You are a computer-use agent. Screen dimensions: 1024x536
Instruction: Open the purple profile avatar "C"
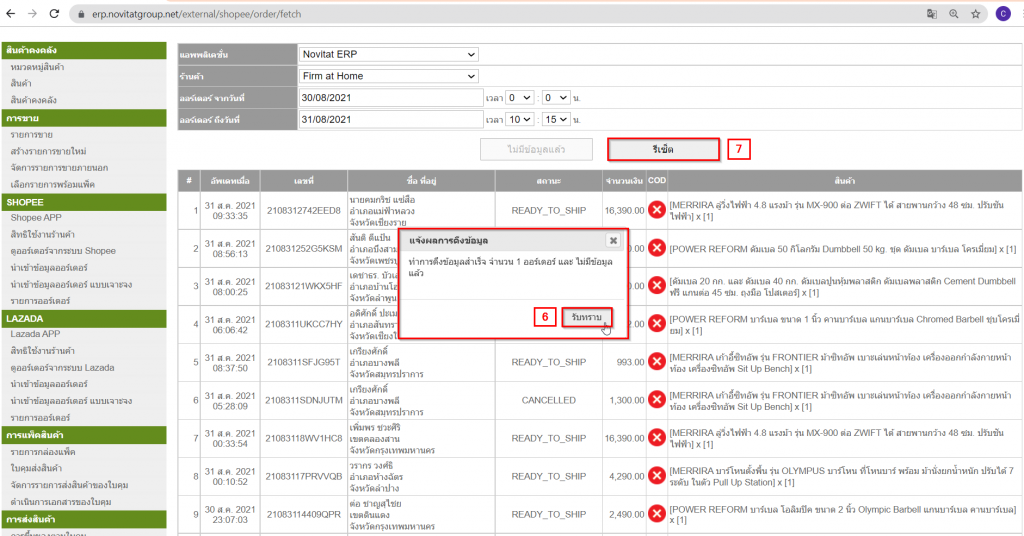pos(1002,14)
